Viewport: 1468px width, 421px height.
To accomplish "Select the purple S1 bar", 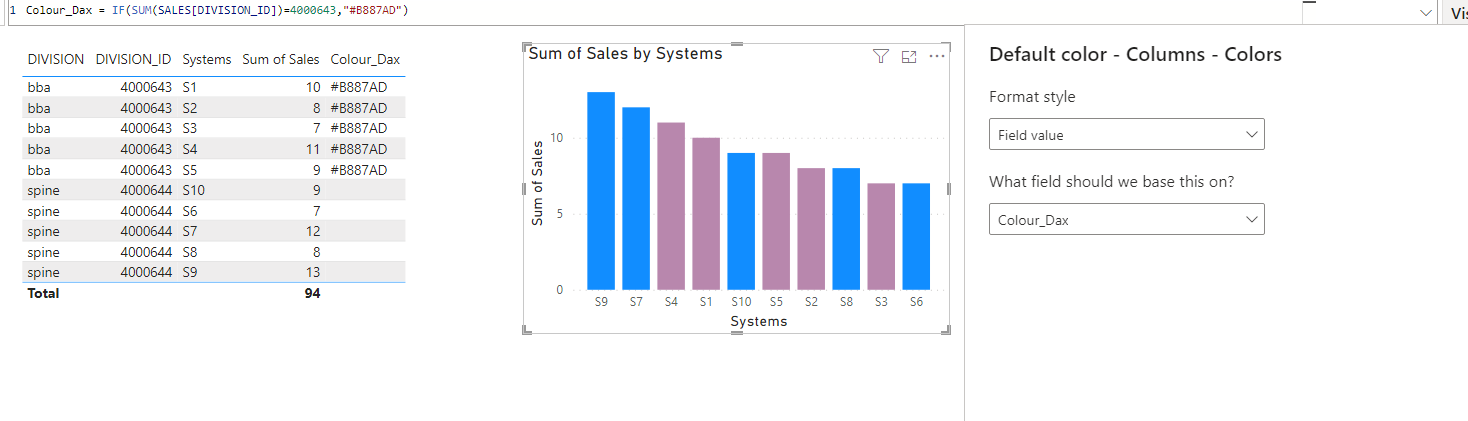I will point(706,214).
